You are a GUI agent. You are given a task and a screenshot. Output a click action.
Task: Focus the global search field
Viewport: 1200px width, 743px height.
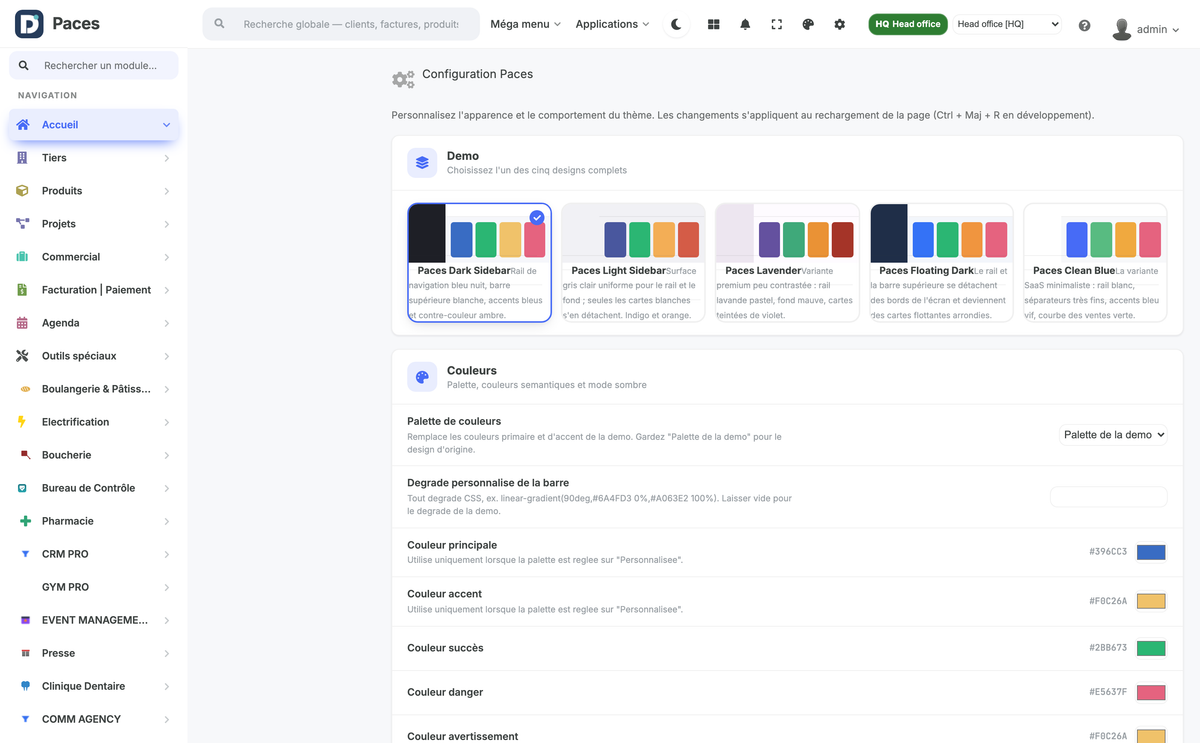[x=341, y=24]
